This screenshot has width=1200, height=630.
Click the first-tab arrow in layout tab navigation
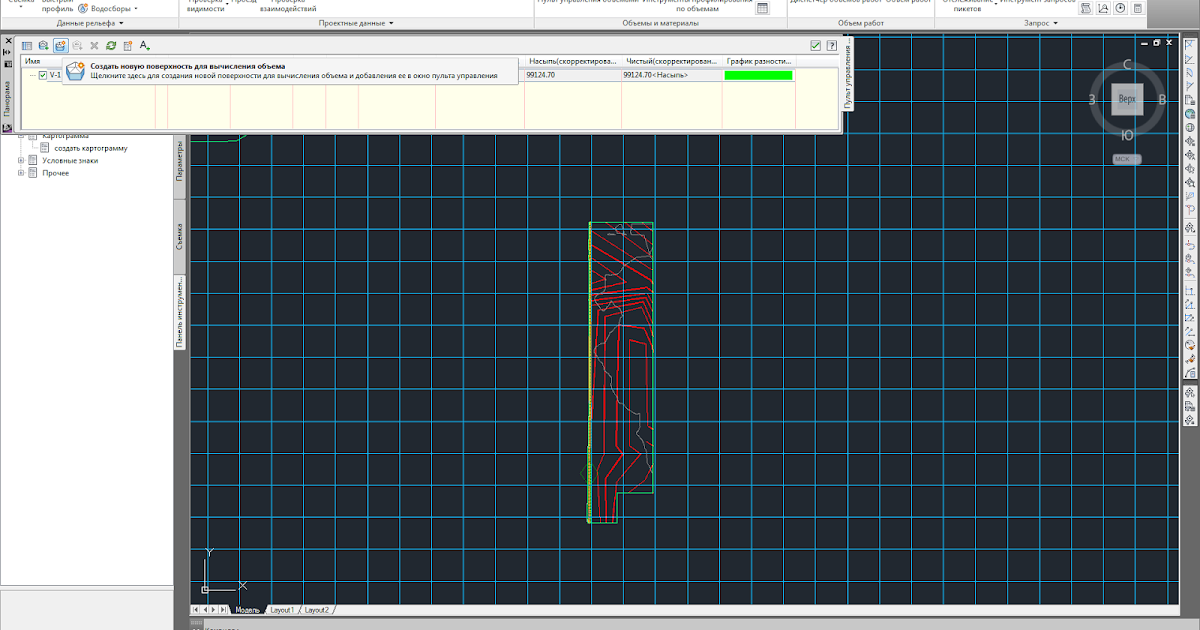point(194,609)
